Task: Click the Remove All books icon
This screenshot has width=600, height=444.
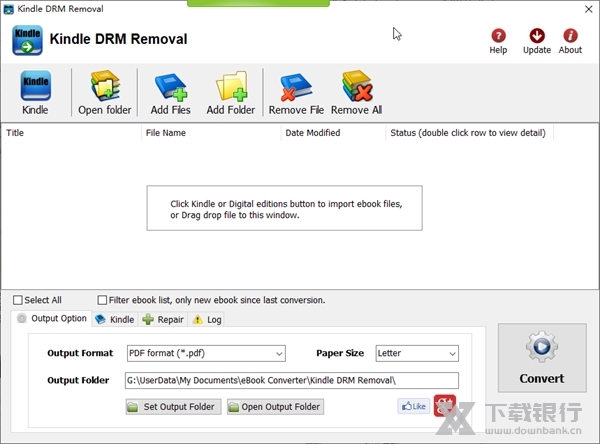Action: pos(357,86)
